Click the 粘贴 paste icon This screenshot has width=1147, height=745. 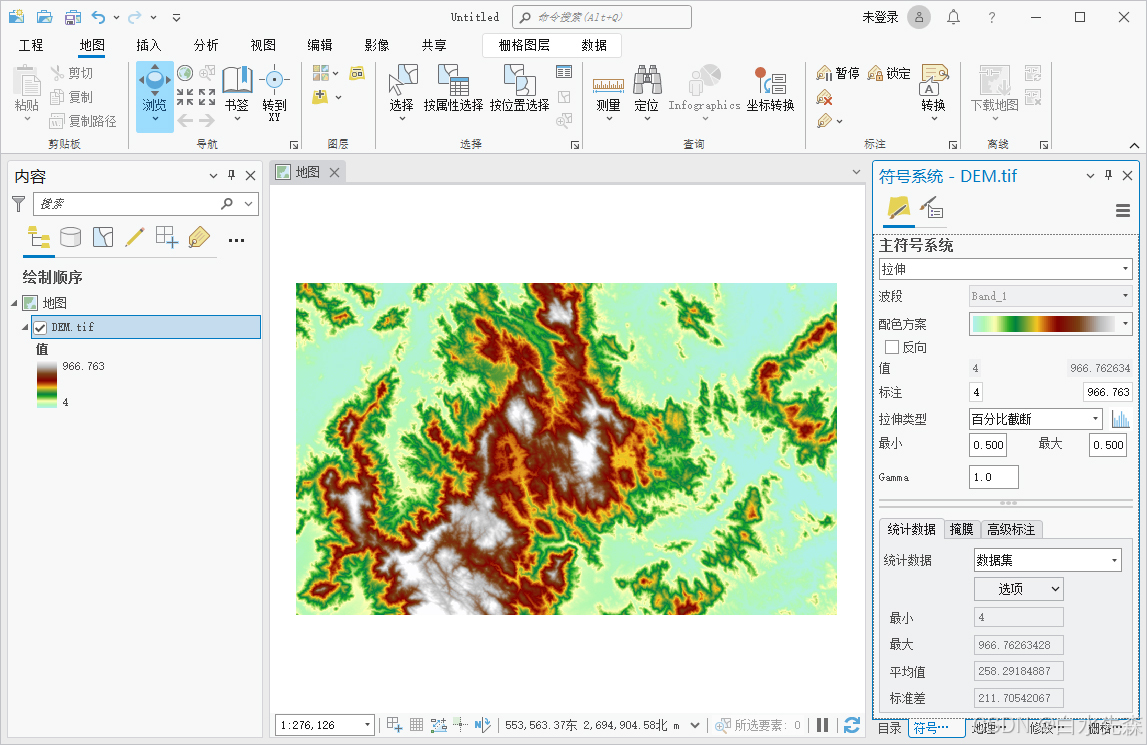click(27, 80)
